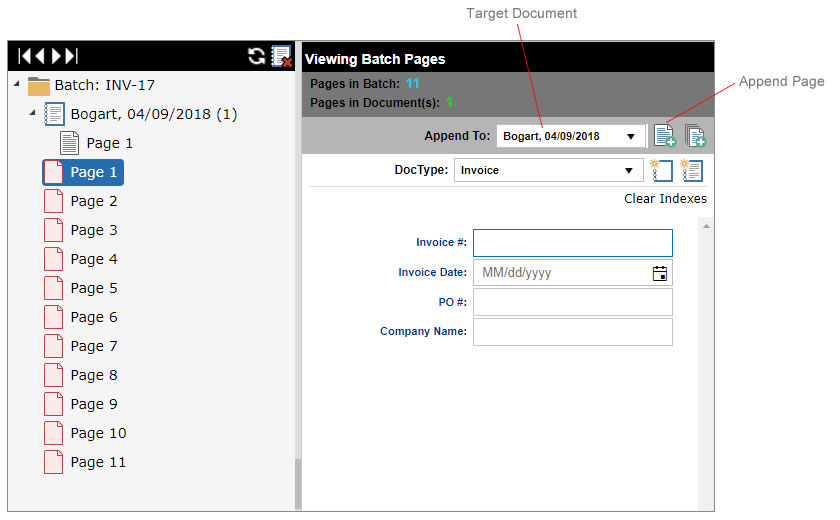The width and height of the screenshot is (840, 520).
Task: Open the Append To dropdown
Action: click(x=630, y=136)
